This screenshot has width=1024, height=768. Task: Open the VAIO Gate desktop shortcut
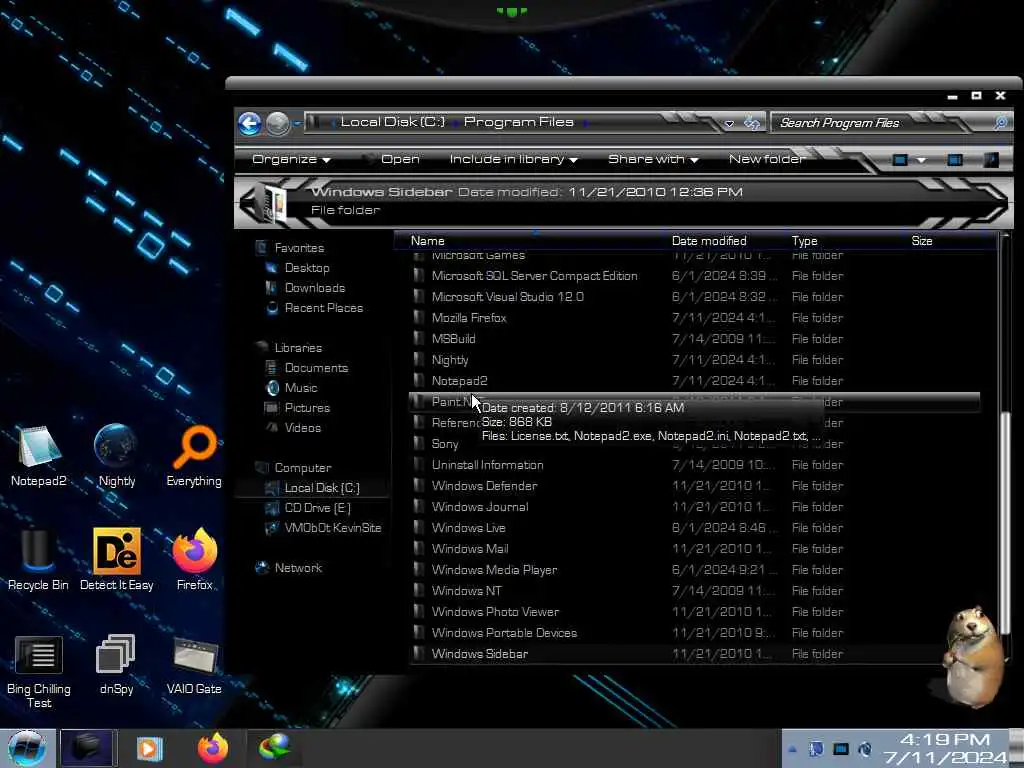tap(194, 665)
